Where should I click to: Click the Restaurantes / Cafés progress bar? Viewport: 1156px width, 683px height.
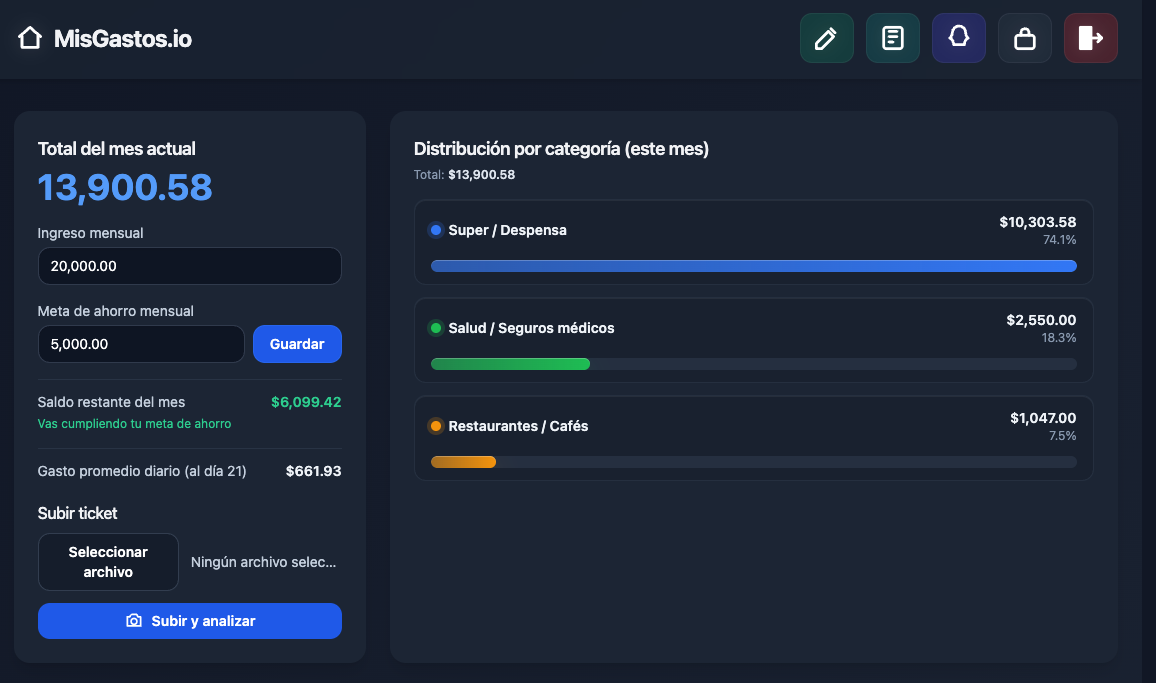click(753, 462)
